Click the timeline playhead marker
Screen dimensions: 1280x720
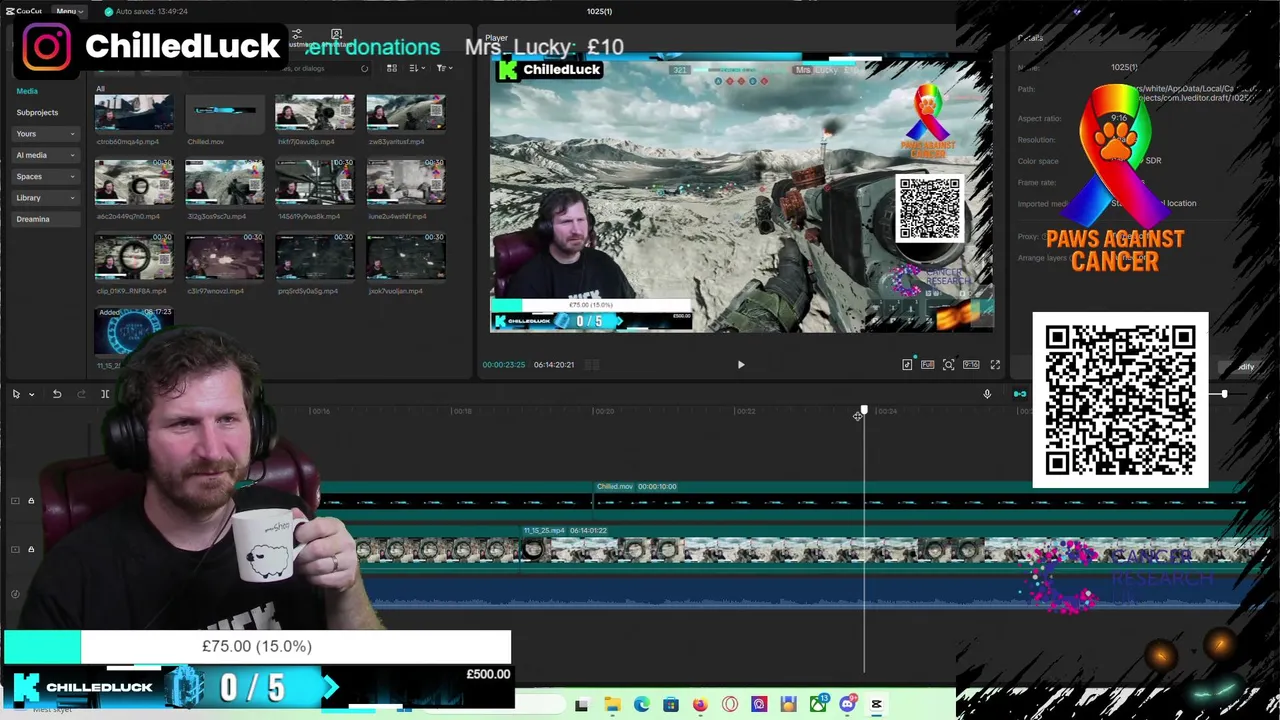click(864, 411)
